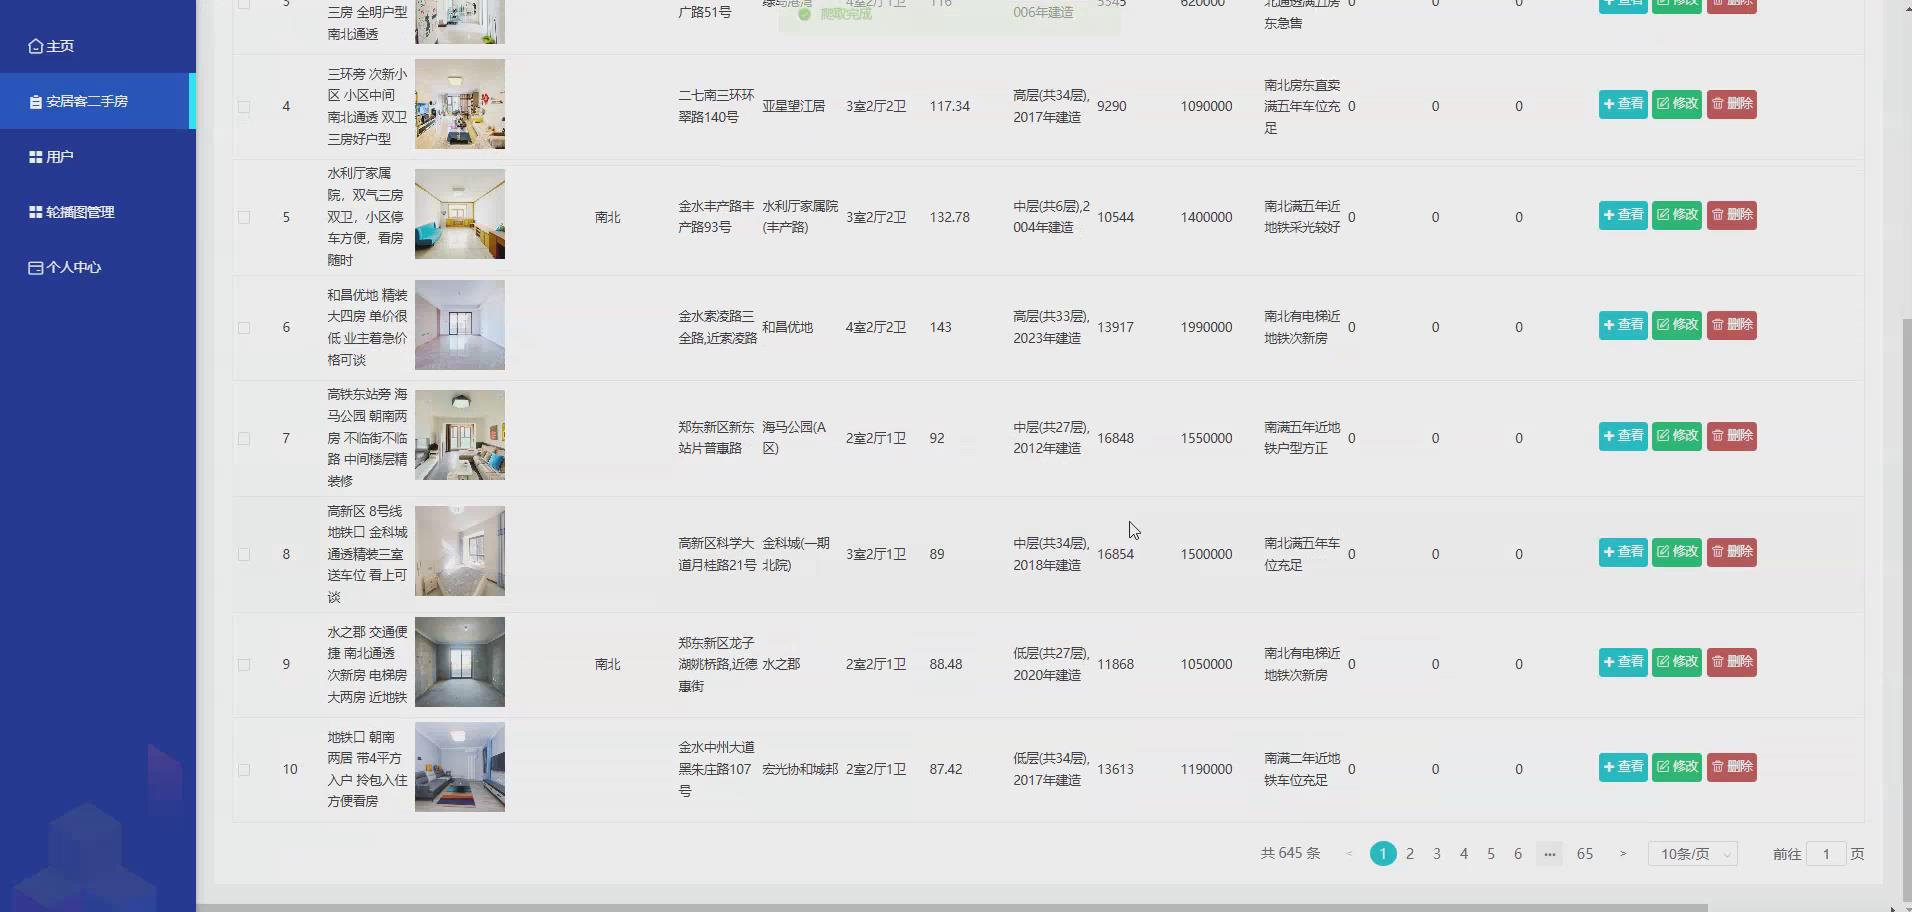Screen dimensions: 1912x912
Task: Click the previous page arrow
Action: 1349,854
